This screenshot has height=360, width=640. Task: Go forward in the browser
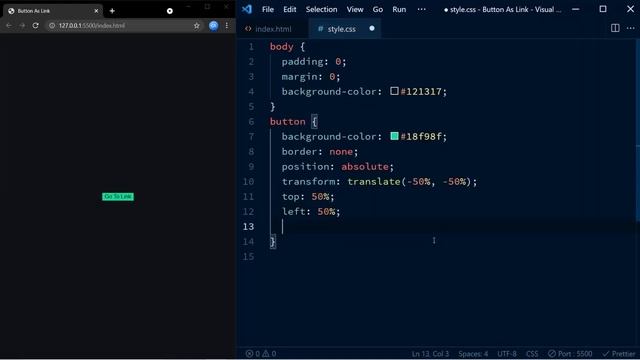pyautogui.click(x=22, y=26)
